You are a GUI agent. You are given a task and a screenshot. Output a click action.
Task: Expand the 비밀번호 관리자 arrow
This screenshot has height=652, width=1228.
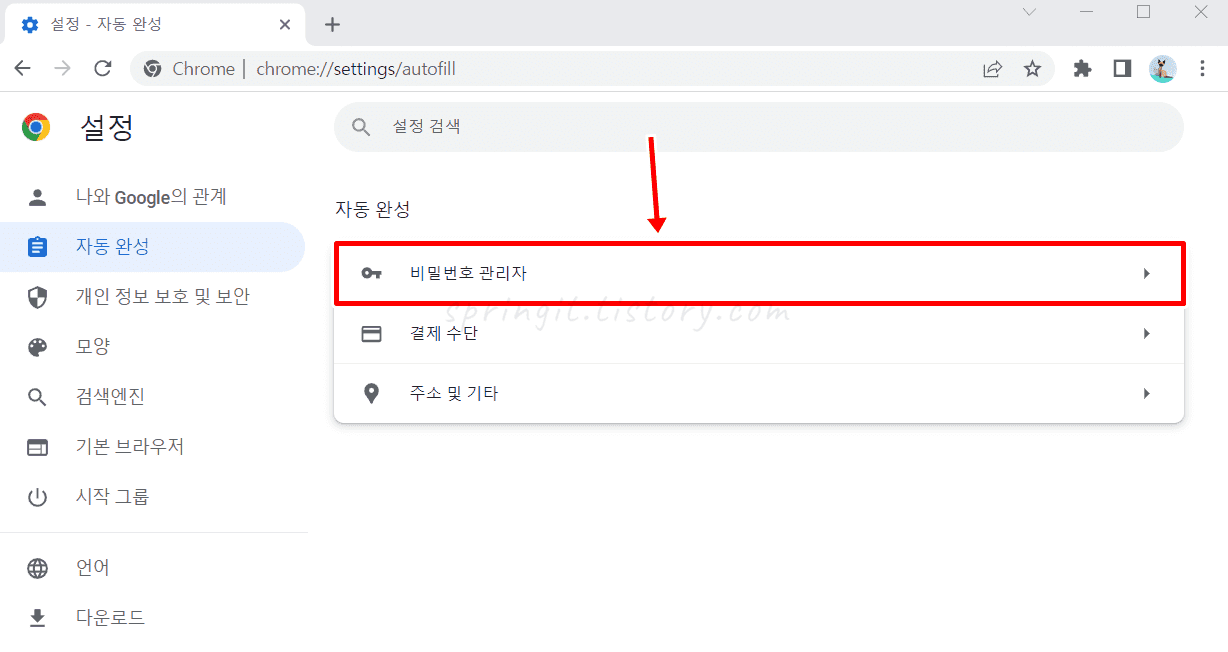(x=1147, y=273)
